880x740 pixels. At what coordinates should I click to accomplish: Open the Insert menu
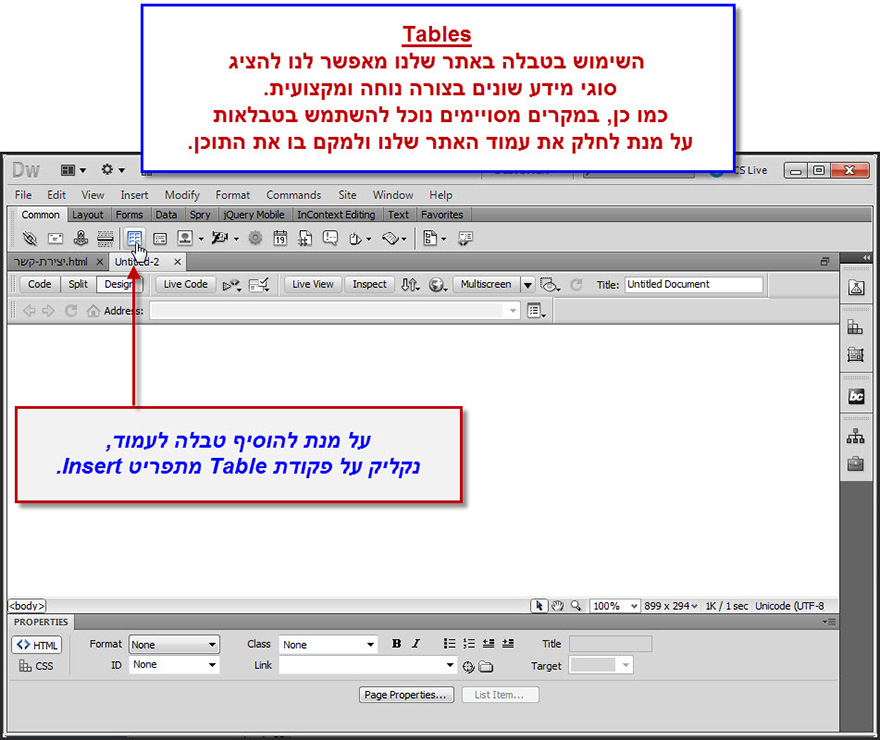click(134, 195)
